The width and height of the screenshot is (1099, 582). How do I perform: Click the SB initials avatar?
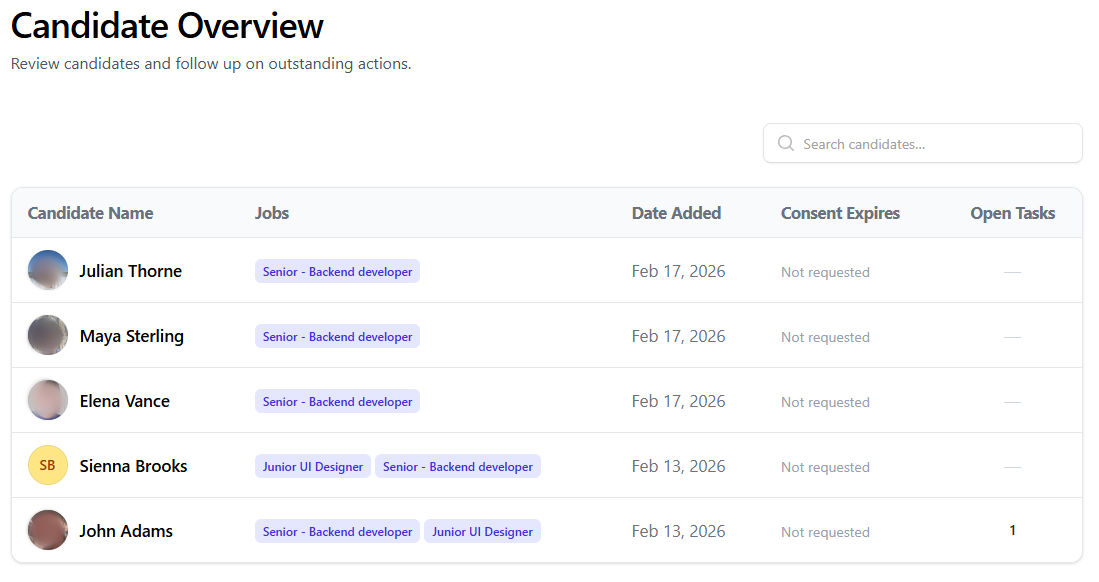pyautogui.click(x=48, y=466)
